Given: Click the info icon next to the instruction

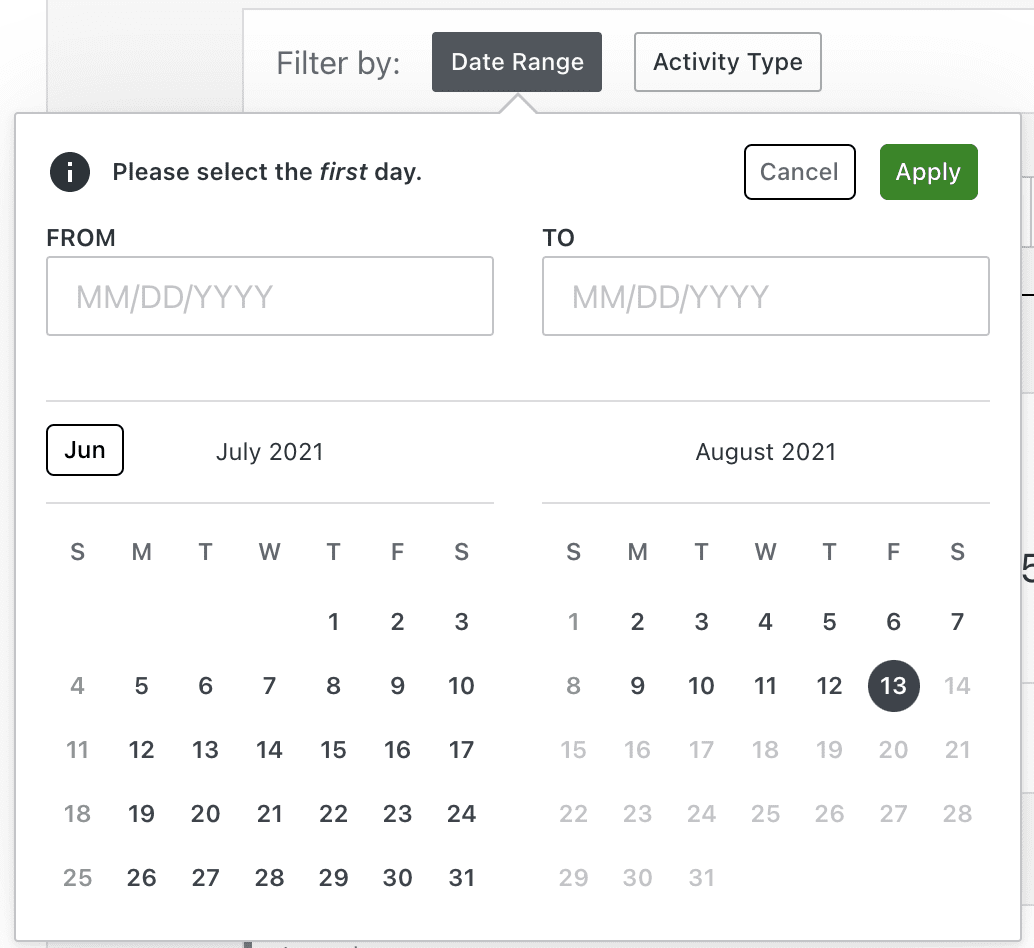Looking at the screenshot, I should [69, 172].
